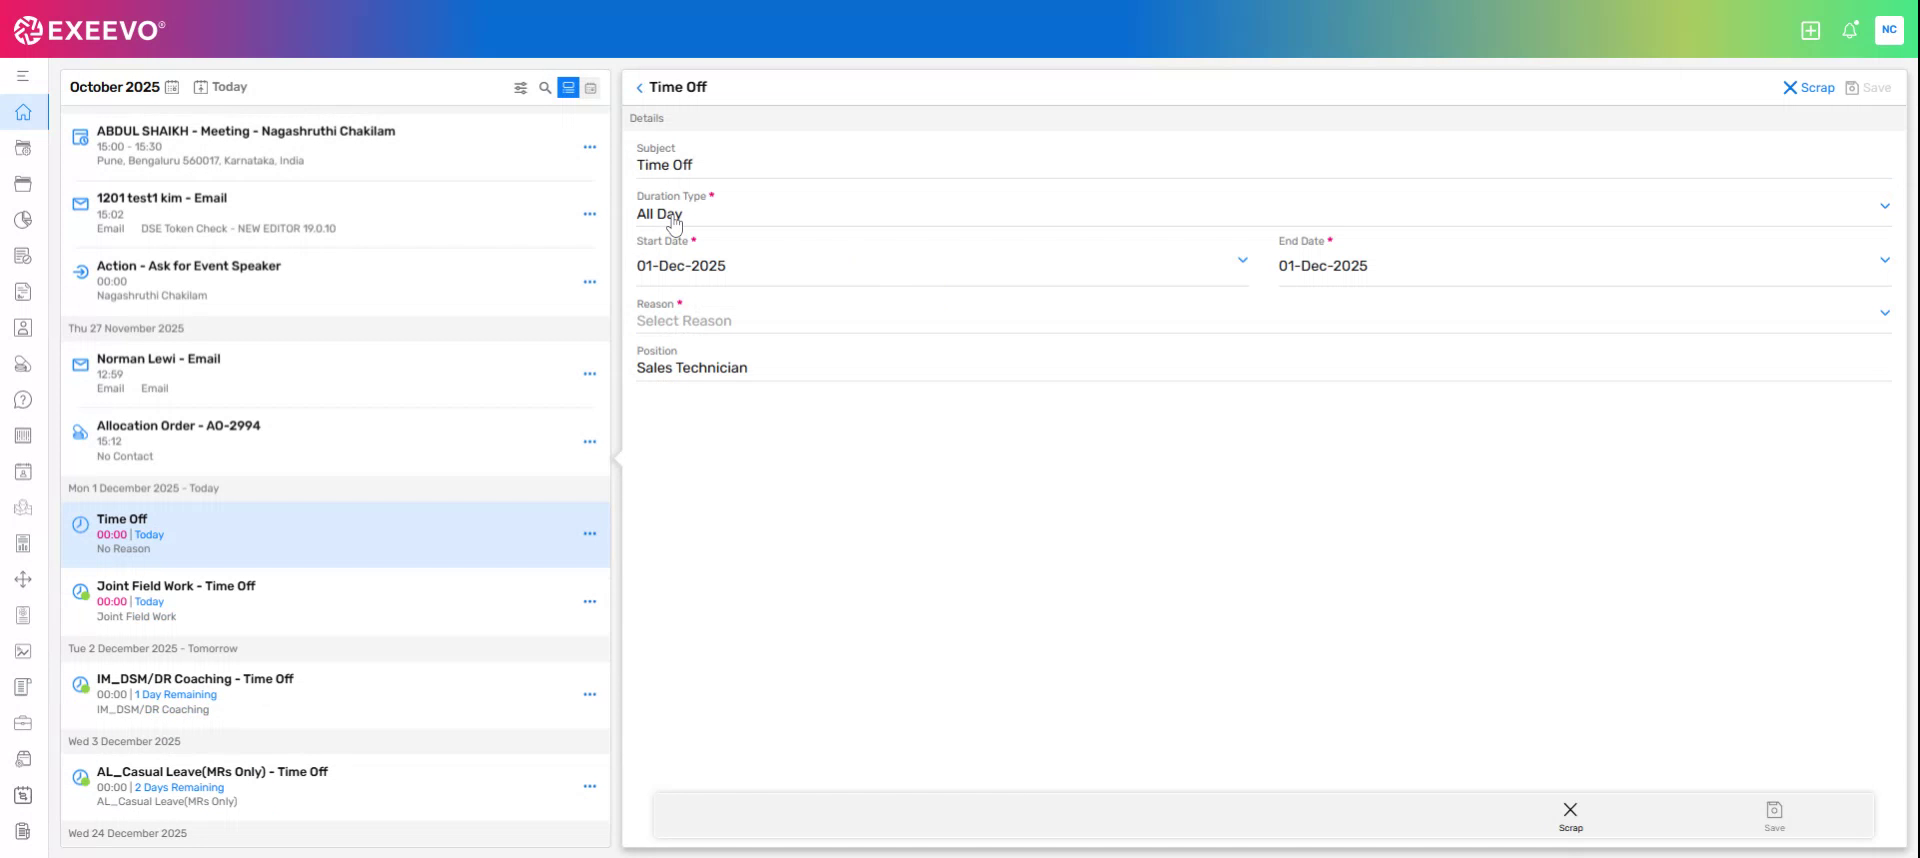The width and height of the screenshot is (1920, 858).
Task: Open Start Date picker chevron
Action: click(x=1243, y=260)
